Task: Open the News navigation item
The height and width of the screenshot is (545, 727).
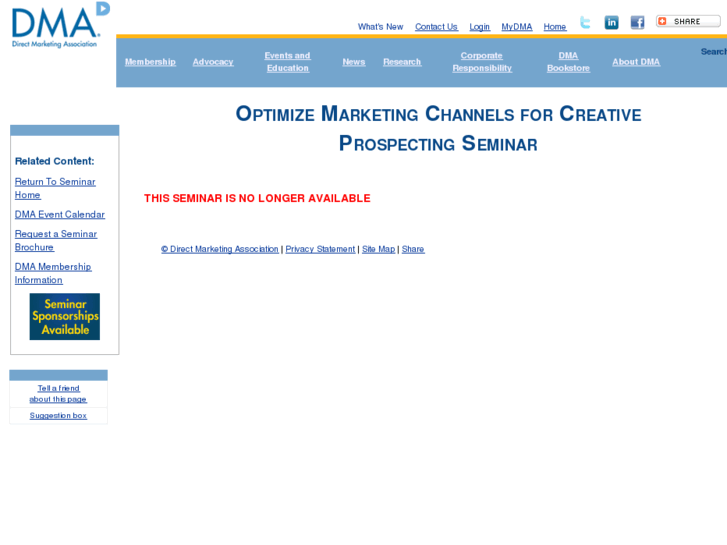Action: point(354,62)
